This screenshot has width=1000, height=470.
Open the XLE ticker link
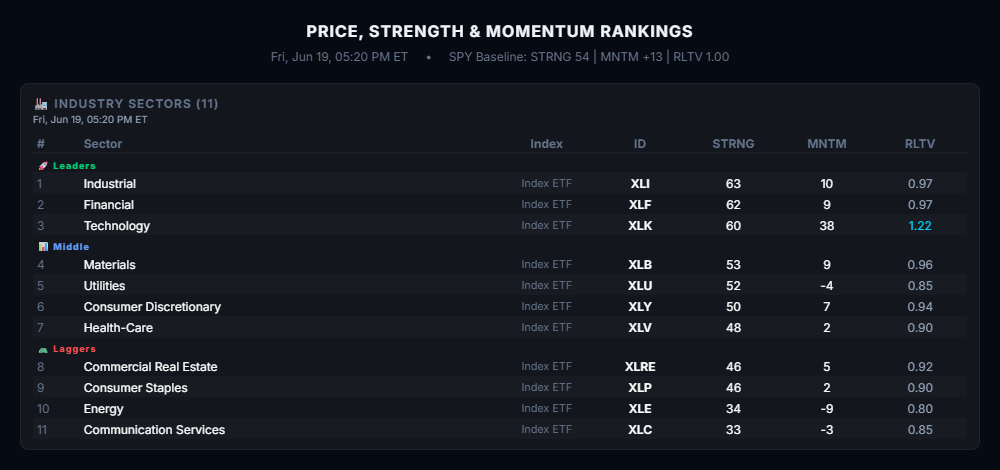(640, 409)
